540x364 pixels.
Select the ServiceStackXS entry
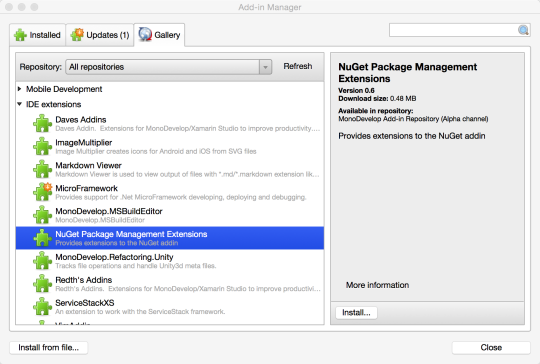[170, 306]
